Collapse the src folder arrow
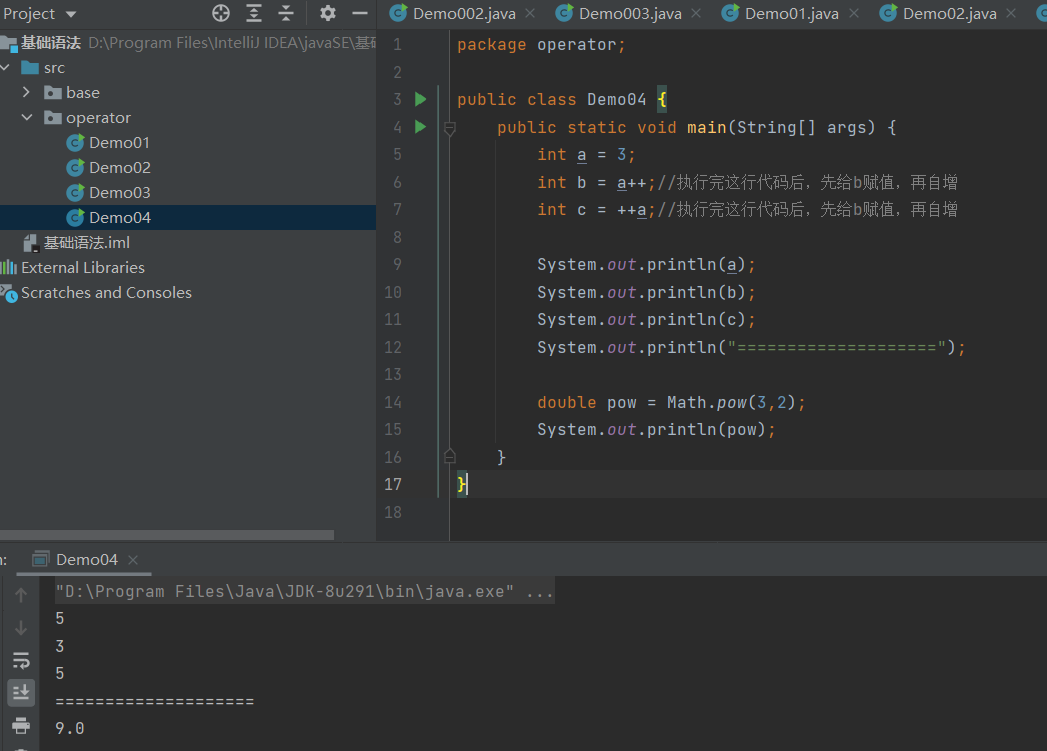 [5, 67]
